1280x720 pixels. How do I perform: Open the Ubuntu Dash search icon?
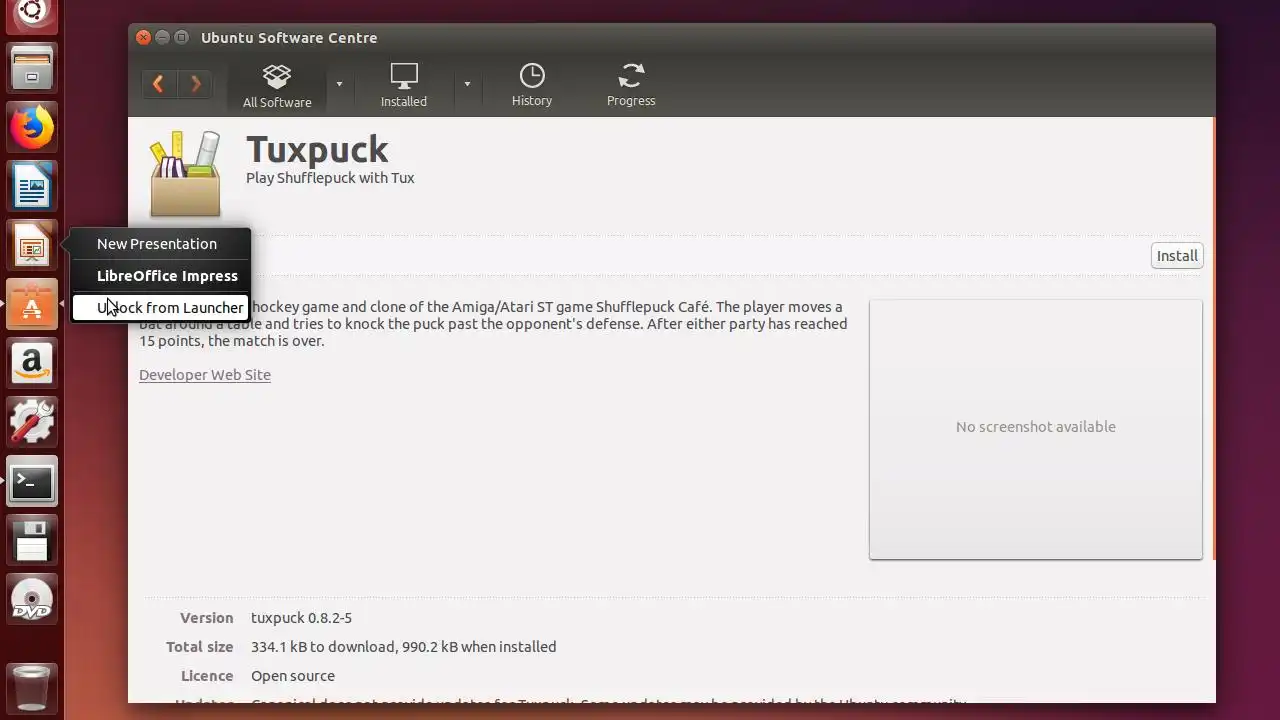(32, 12)
